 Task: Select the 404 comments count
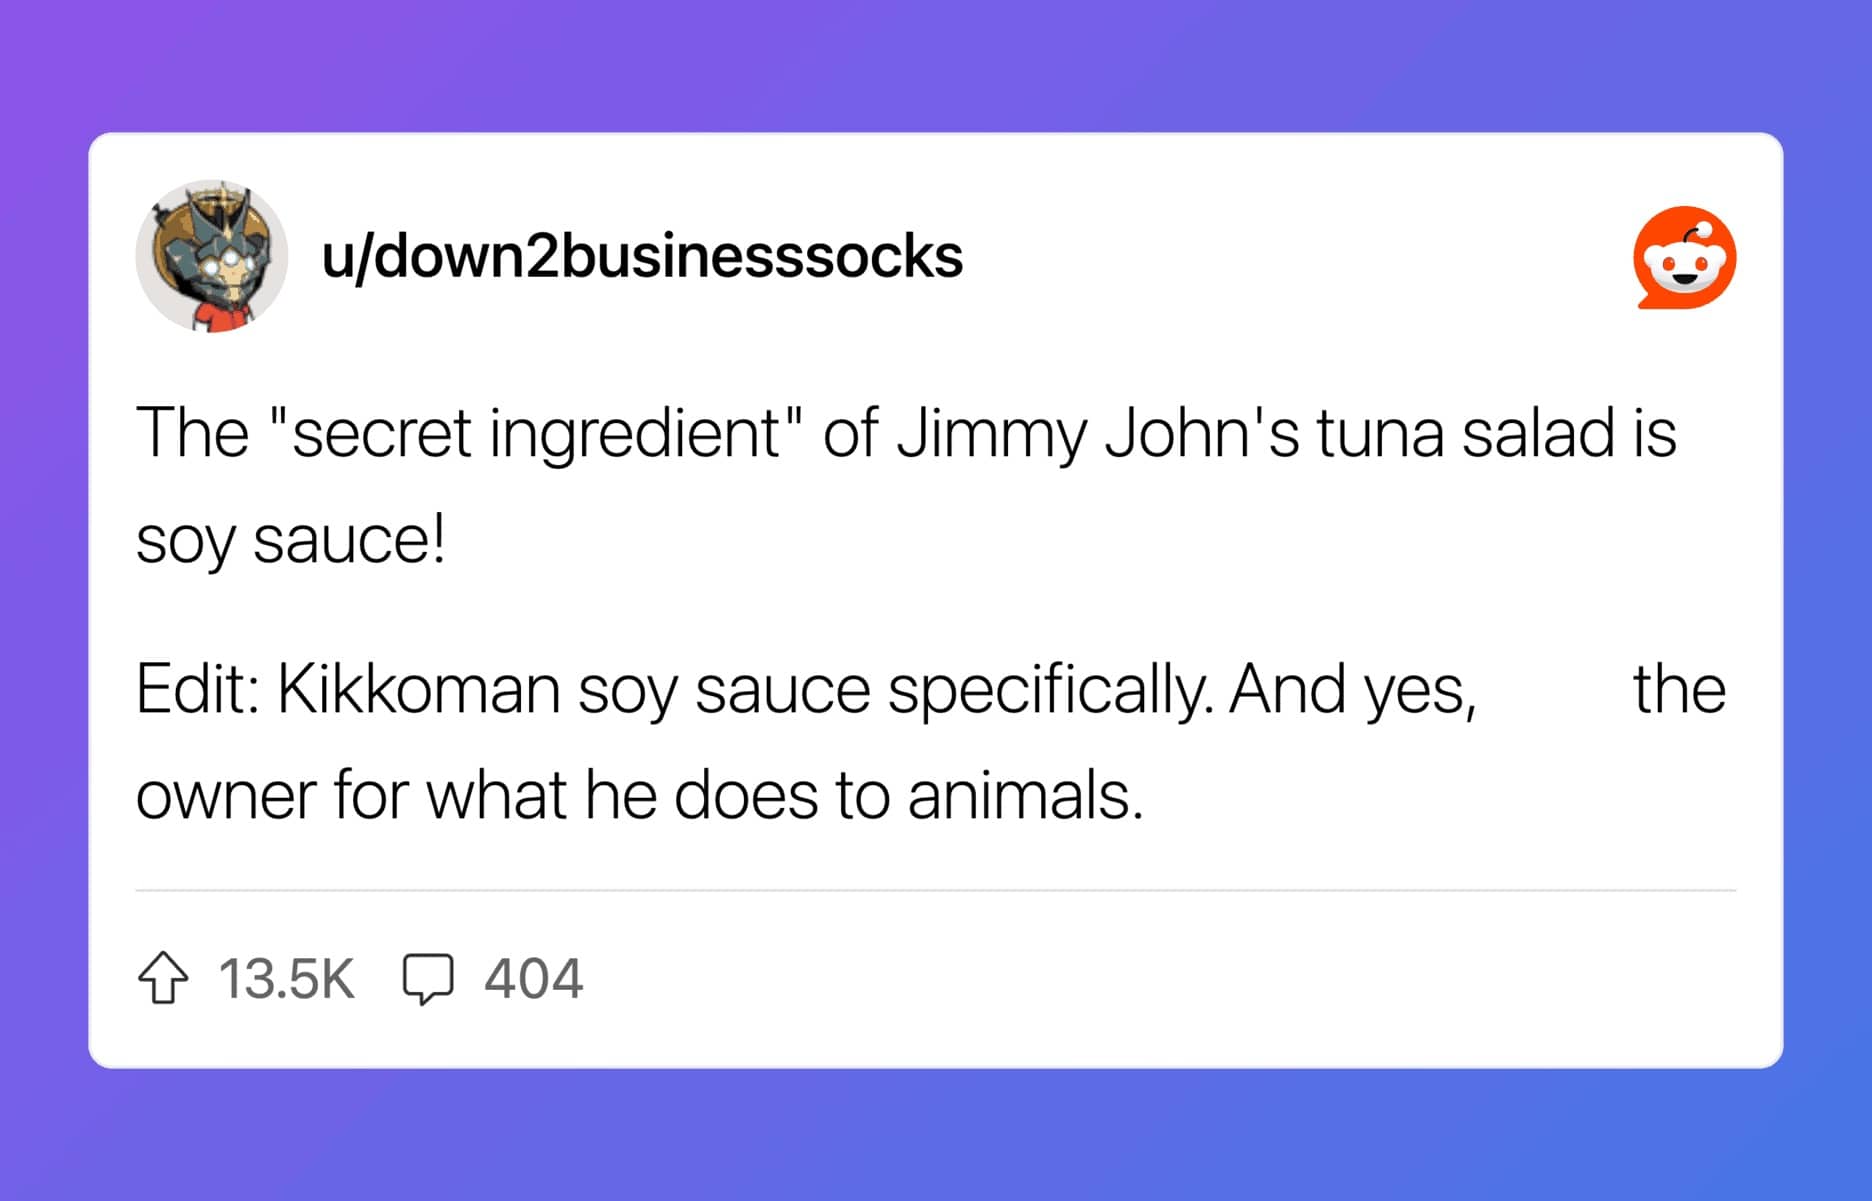pos(534,978)
